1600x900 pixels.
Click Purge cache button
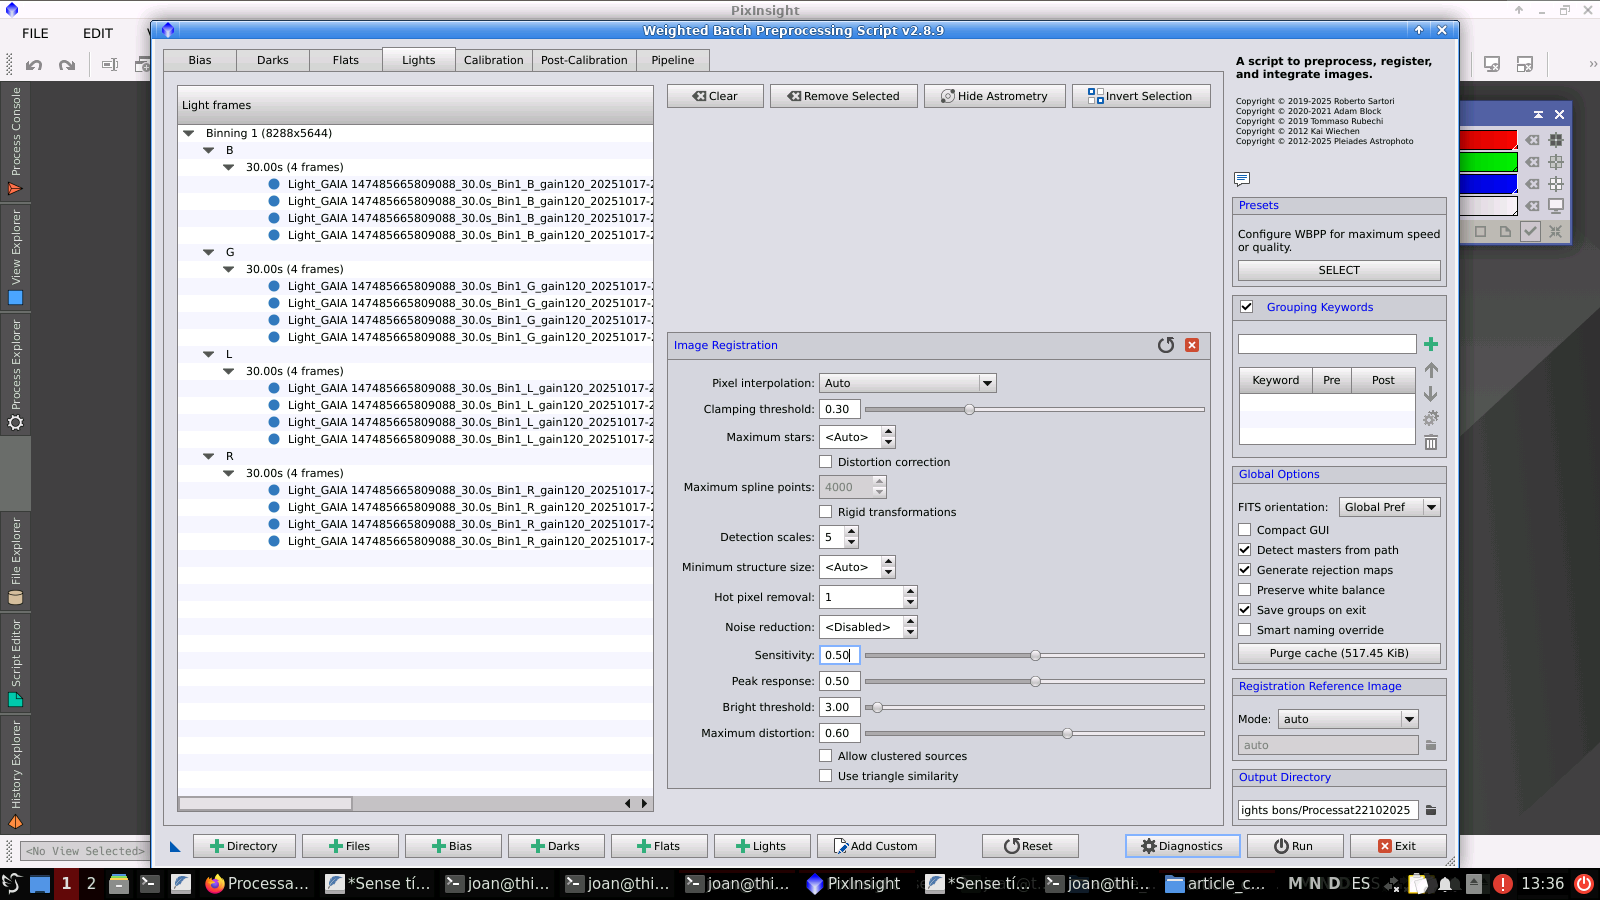pos(1339,653)
